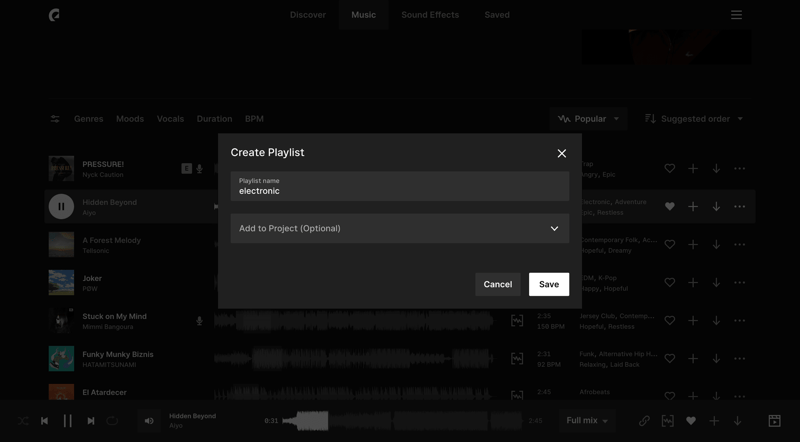
Task: Open the Genres filter
Action: click(x=89, y=119)
